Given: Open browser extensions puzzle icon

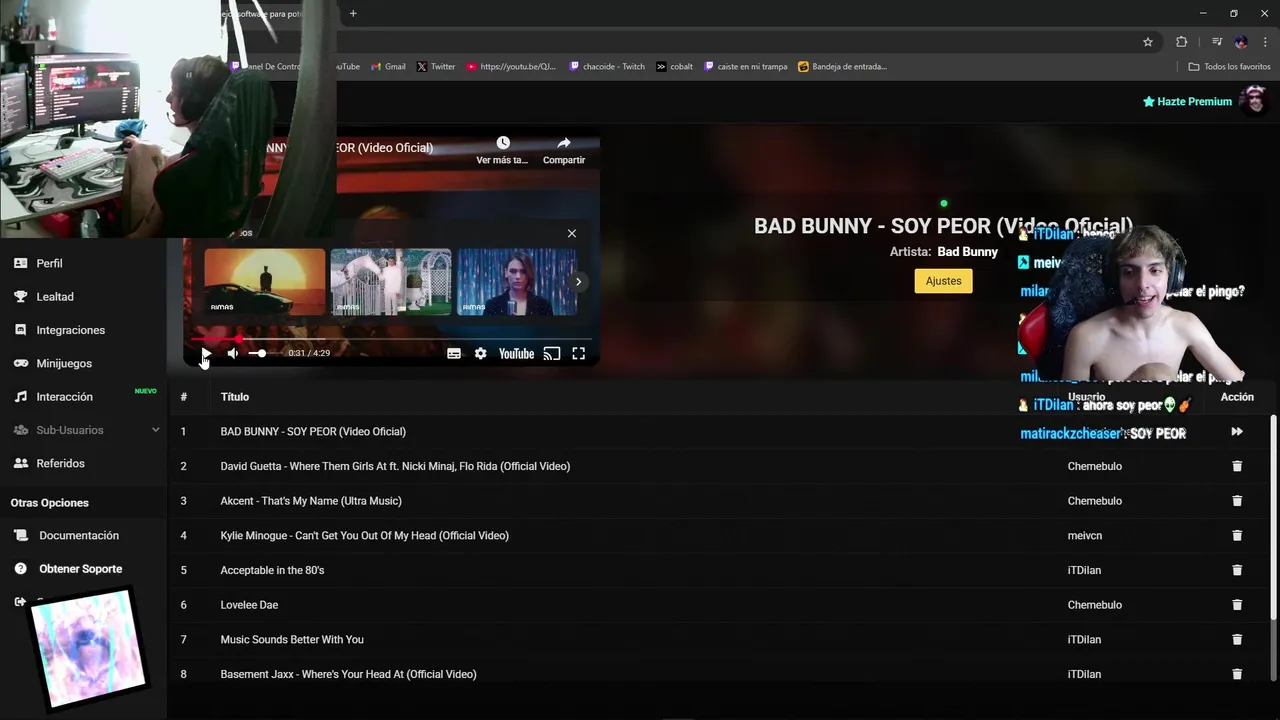Looking at the screenshot, I should point(1182,42).
